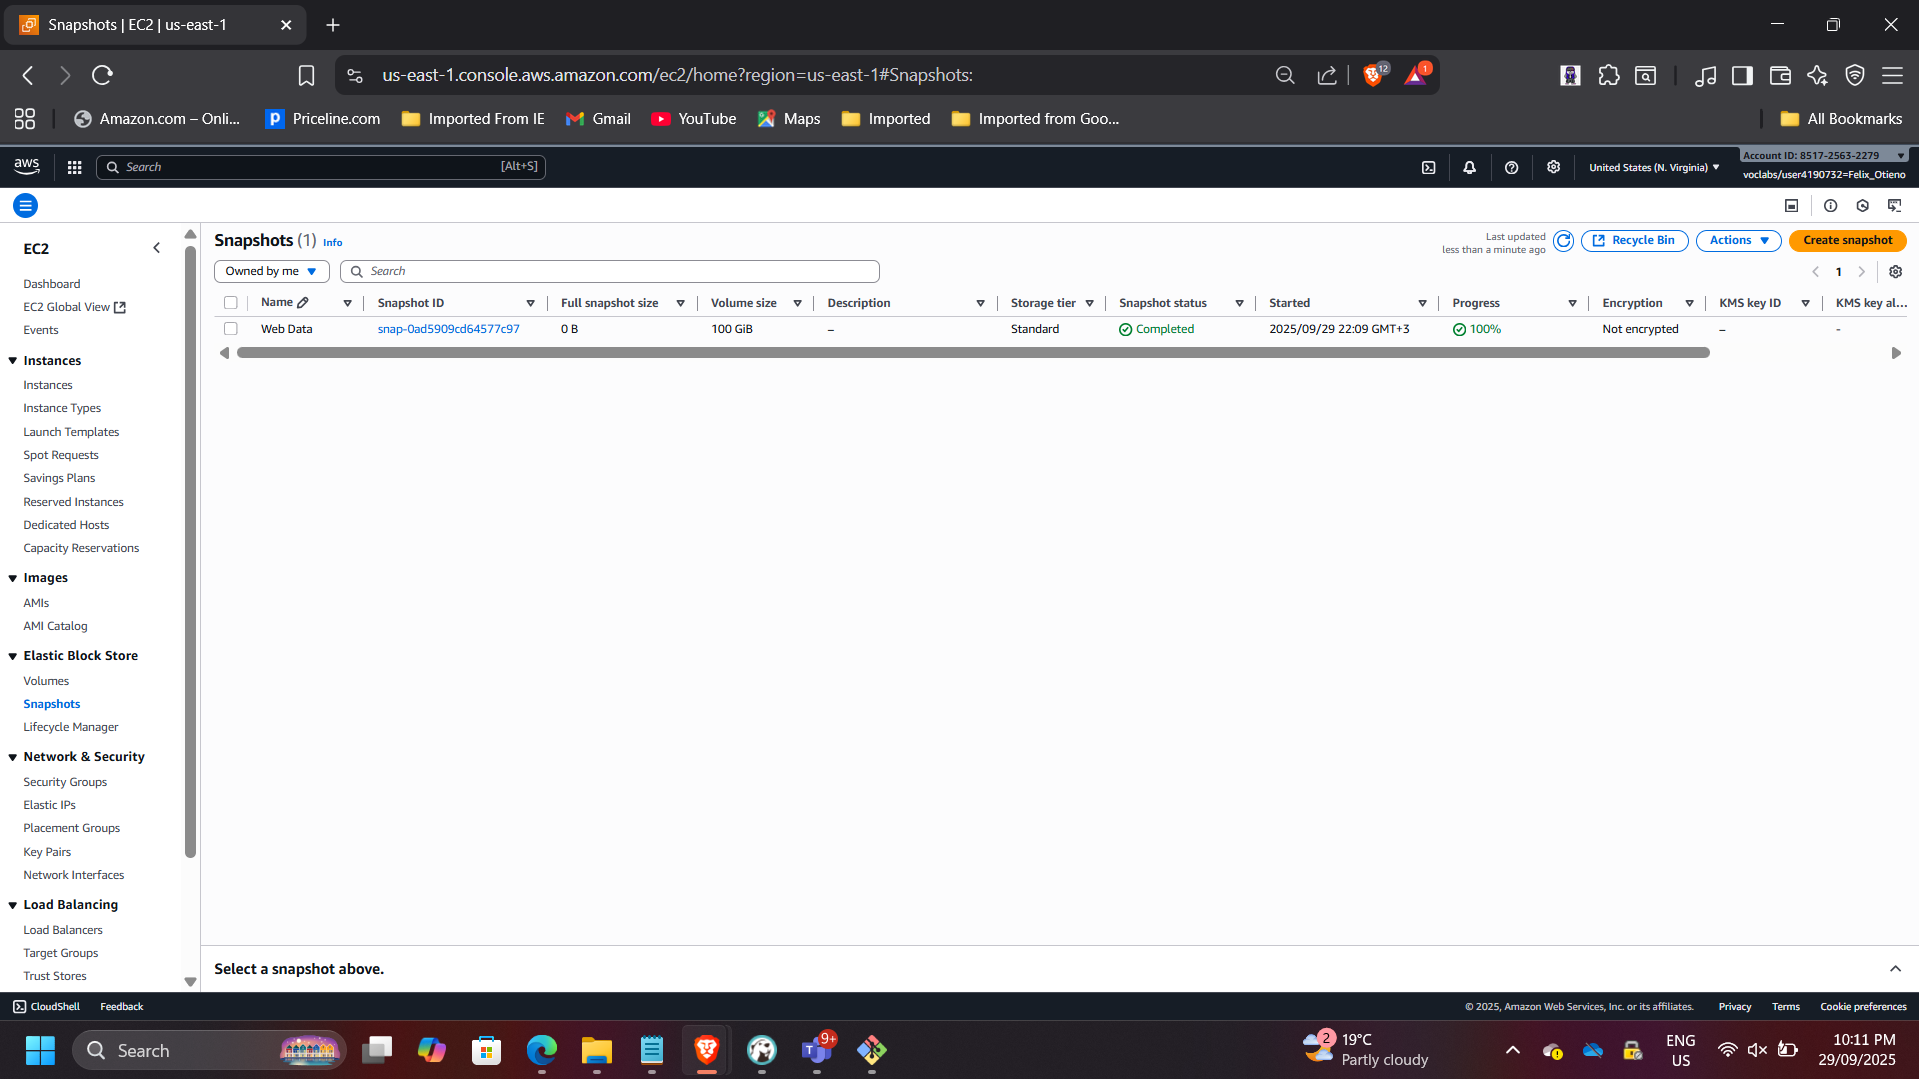Click the snapshots search field
The height and width of the screenshot is (1079, 1919).
610,272
